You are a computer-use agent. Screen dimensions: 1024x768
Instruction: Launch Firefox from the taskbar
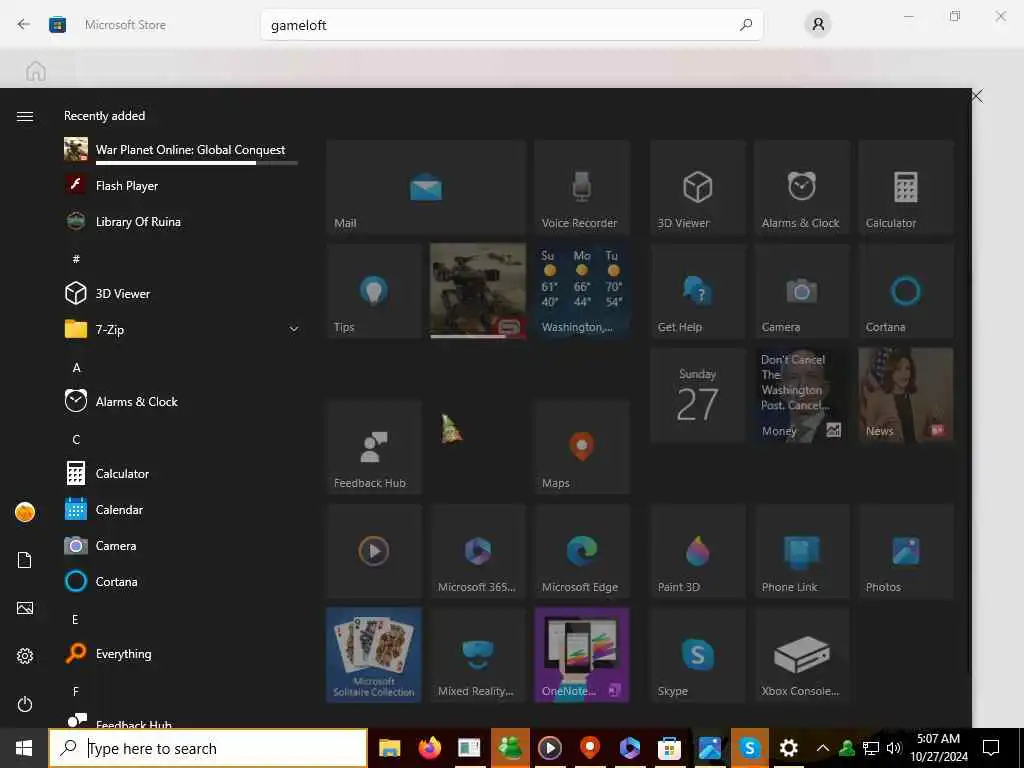point(430,748)
